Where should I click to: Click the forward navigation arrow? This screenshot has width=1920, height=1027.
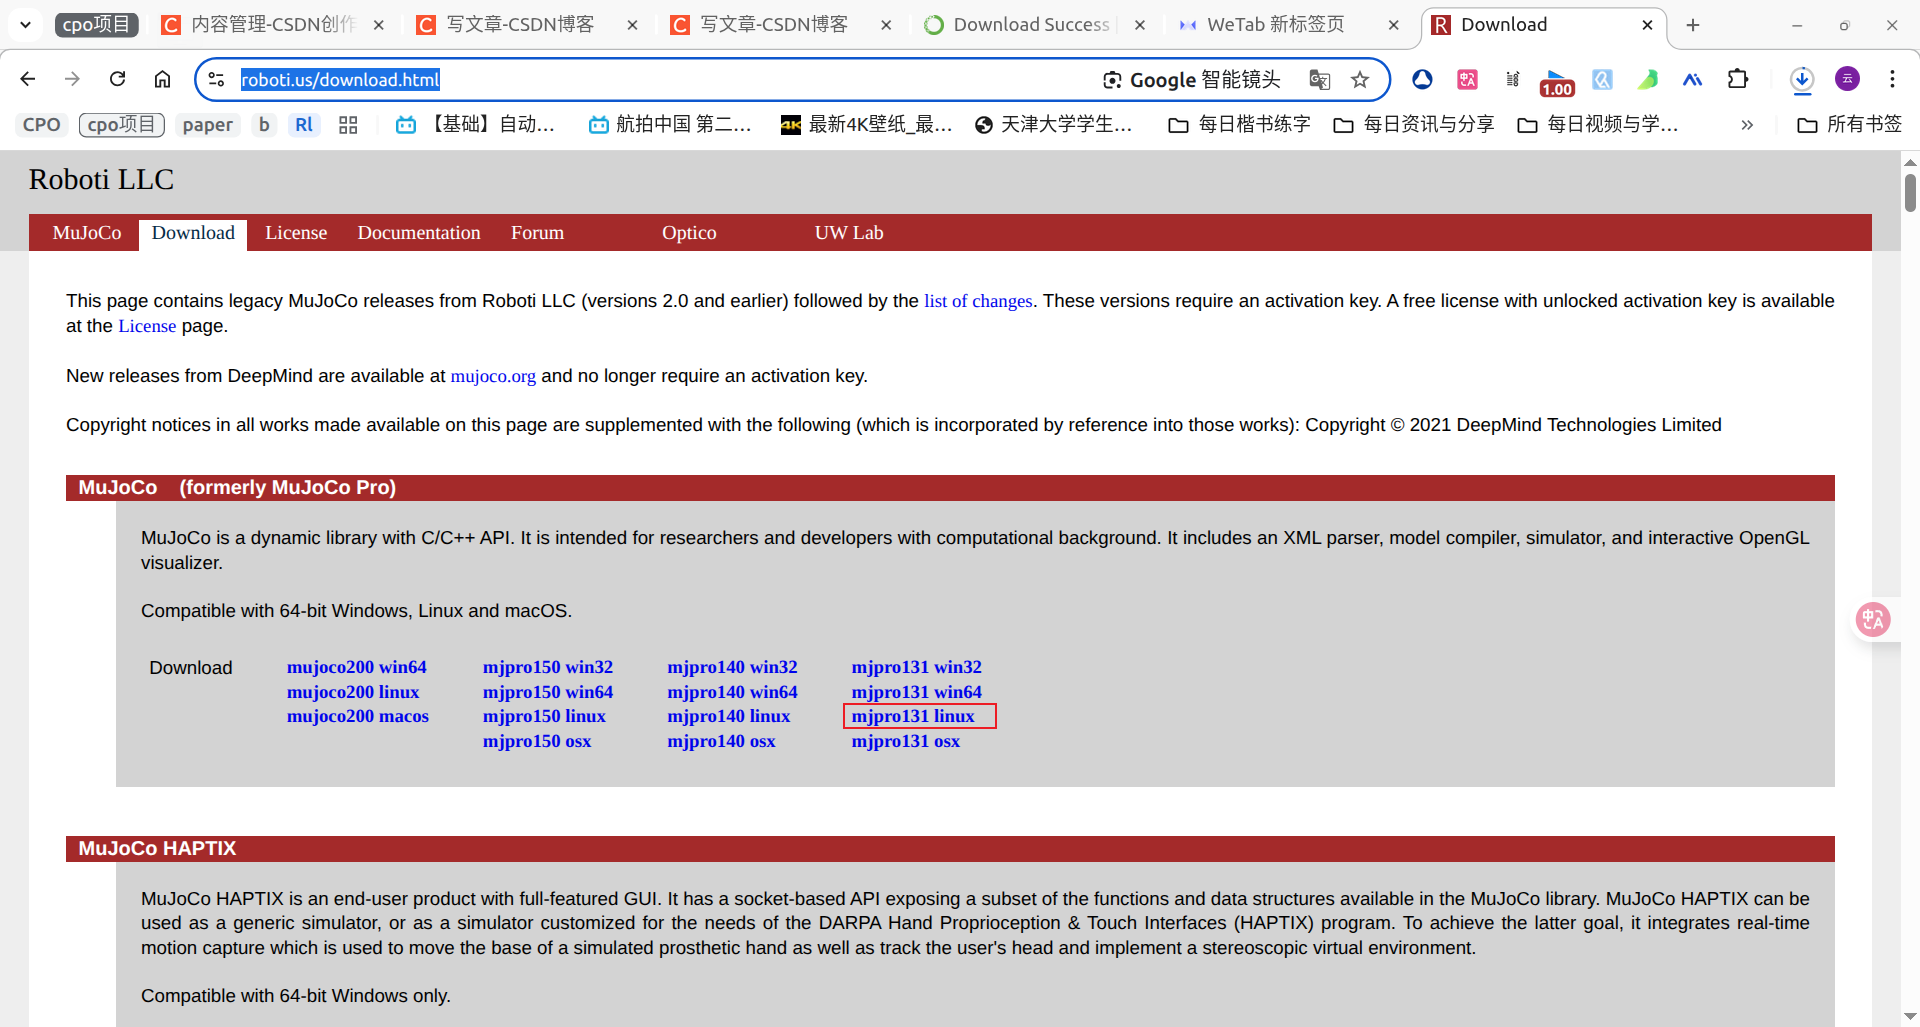(72, 79)
